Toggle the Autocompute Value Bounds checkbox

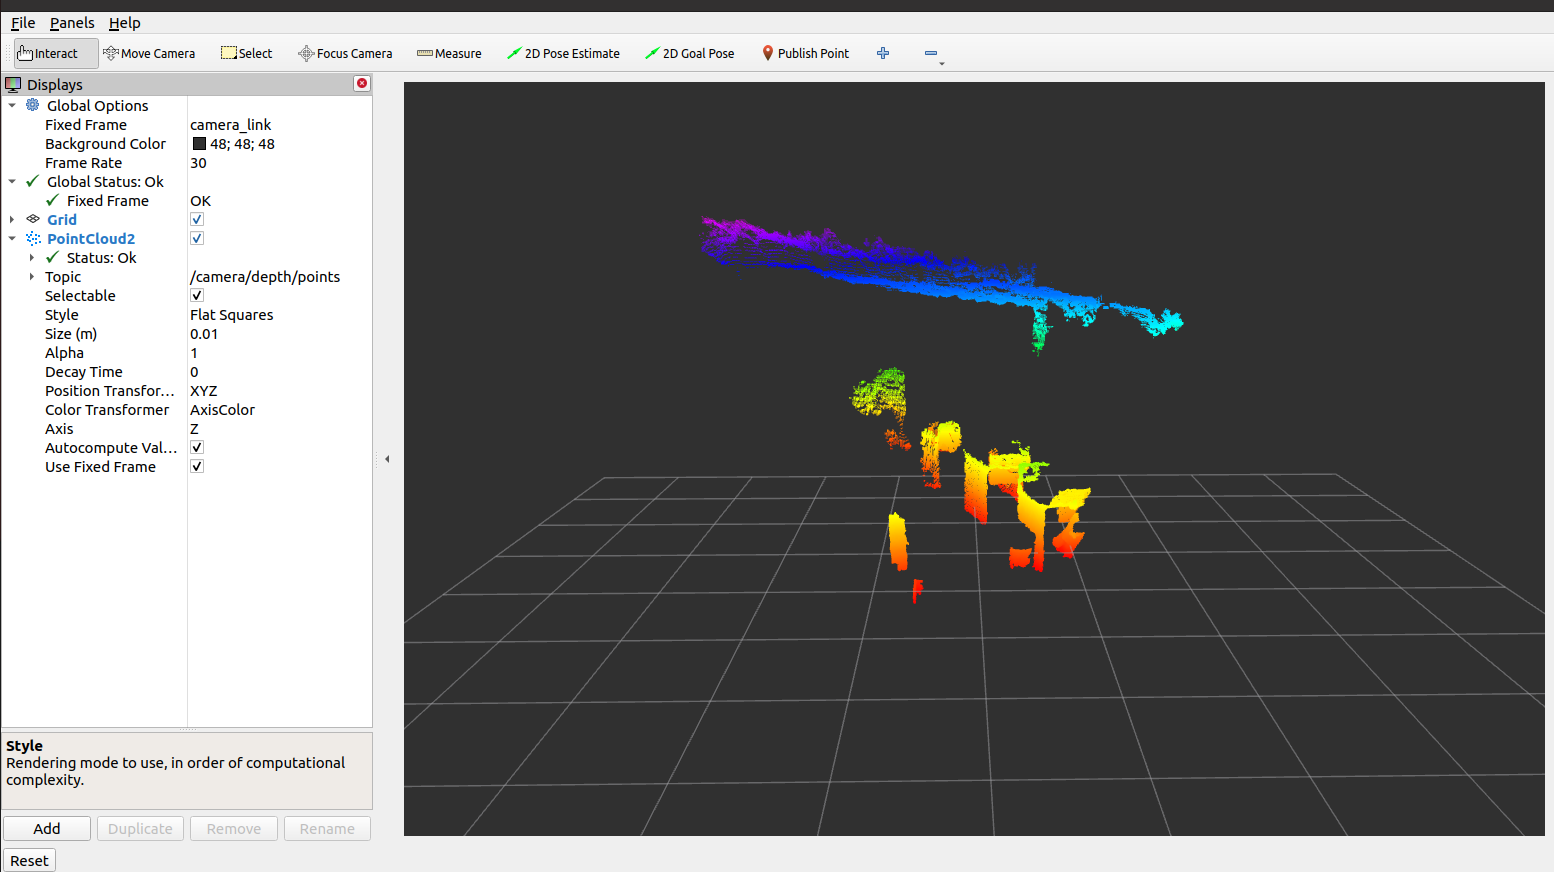click(x=197, y=447)
